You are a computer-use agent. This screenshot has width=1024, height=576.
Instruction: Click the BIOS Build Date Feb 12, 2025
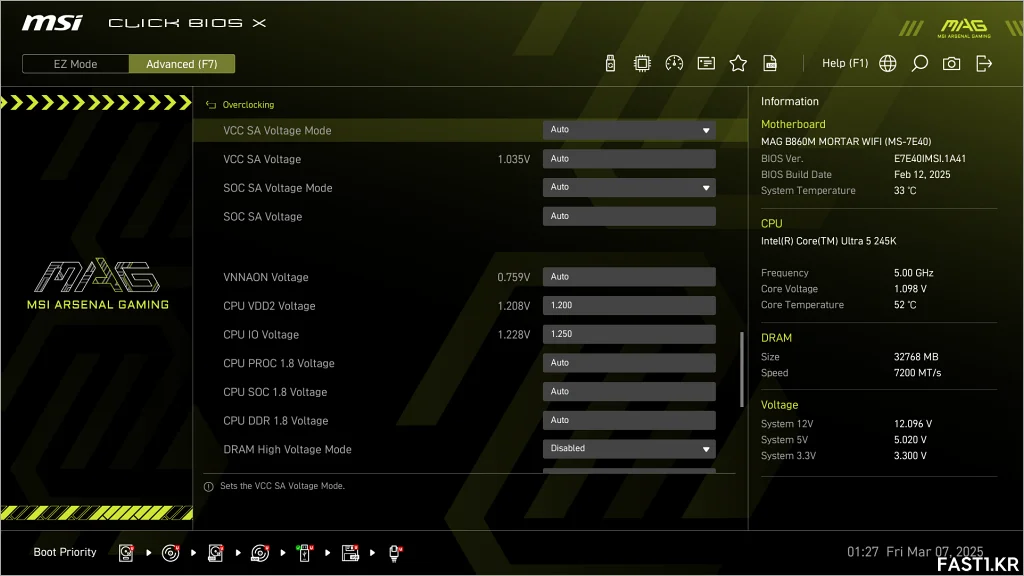tap(921, 174)
